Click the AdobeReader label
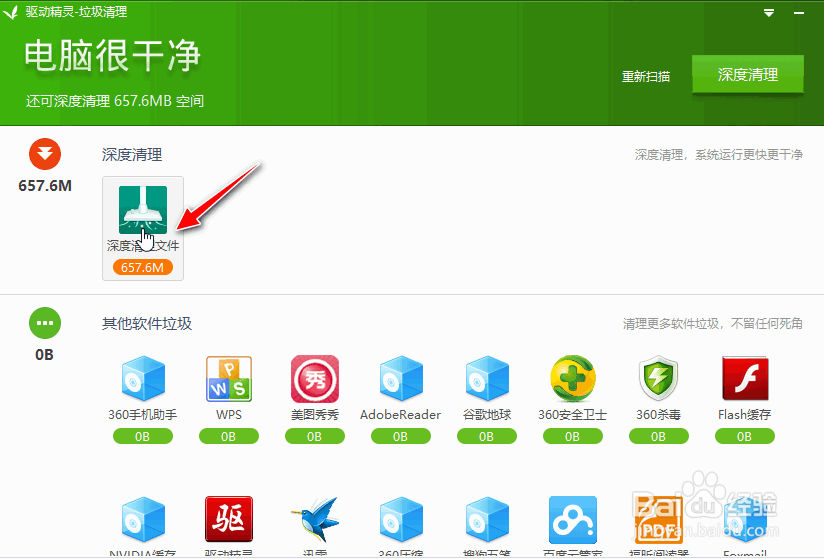Image resolution: width=824 pixels, height=559 pixels. tap(400, 415)
